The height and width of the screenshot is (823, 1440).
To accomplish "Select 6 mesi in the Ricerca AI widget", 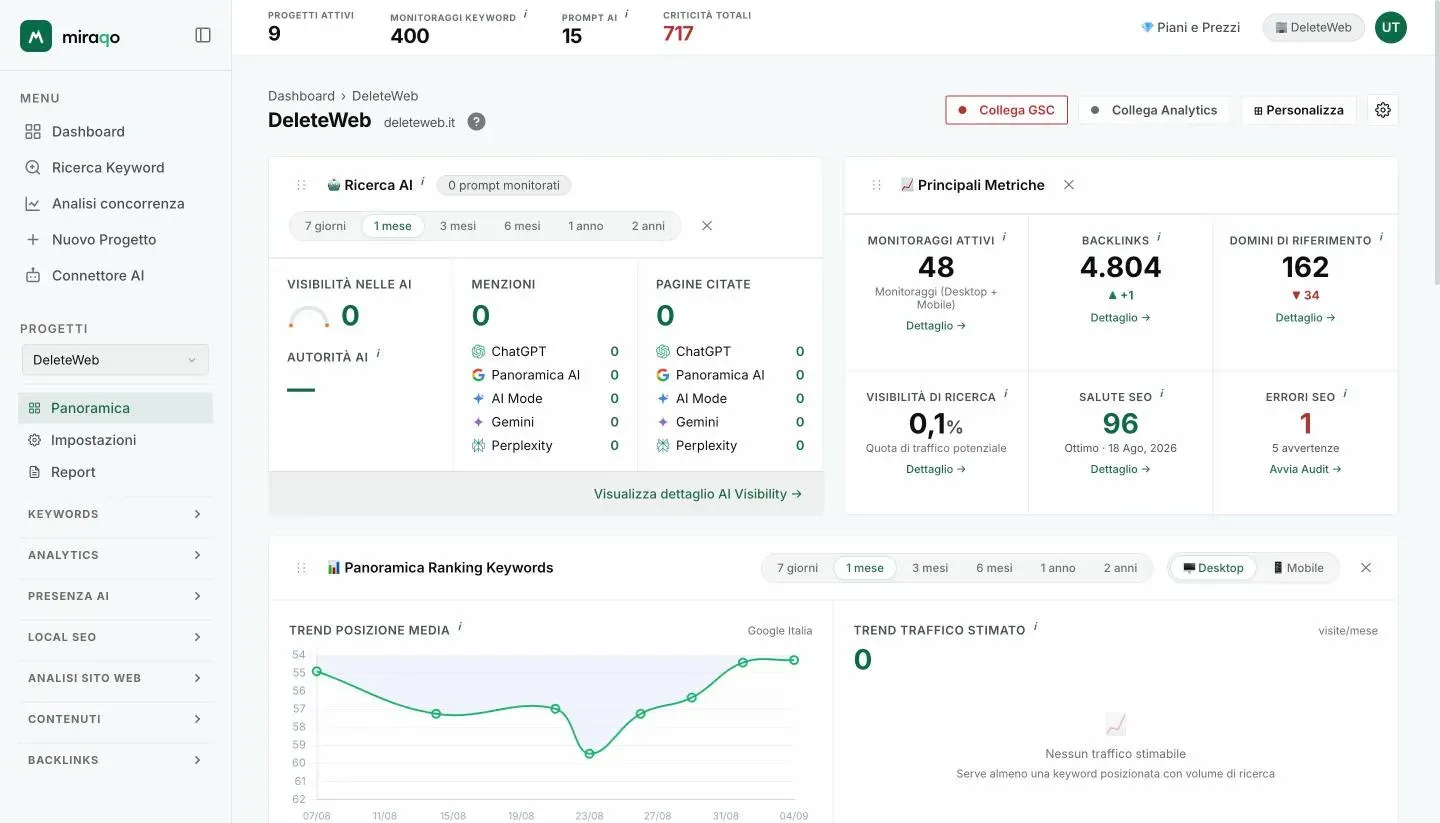I will pos(522,226).
